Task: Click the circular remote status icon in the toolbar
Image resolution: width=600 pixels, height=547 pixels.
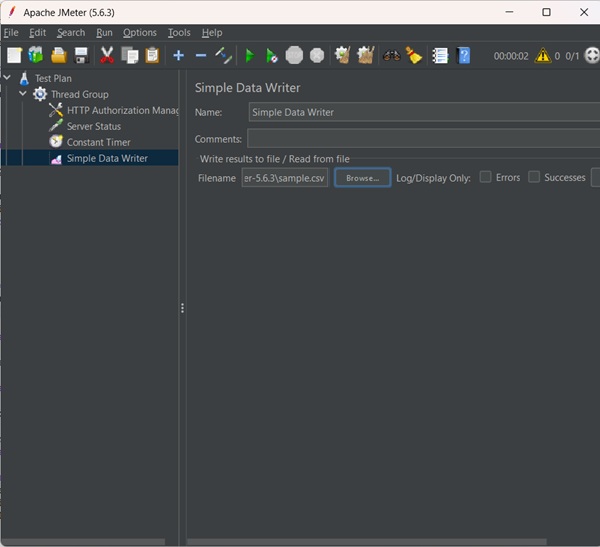Action: pos(592,56)
